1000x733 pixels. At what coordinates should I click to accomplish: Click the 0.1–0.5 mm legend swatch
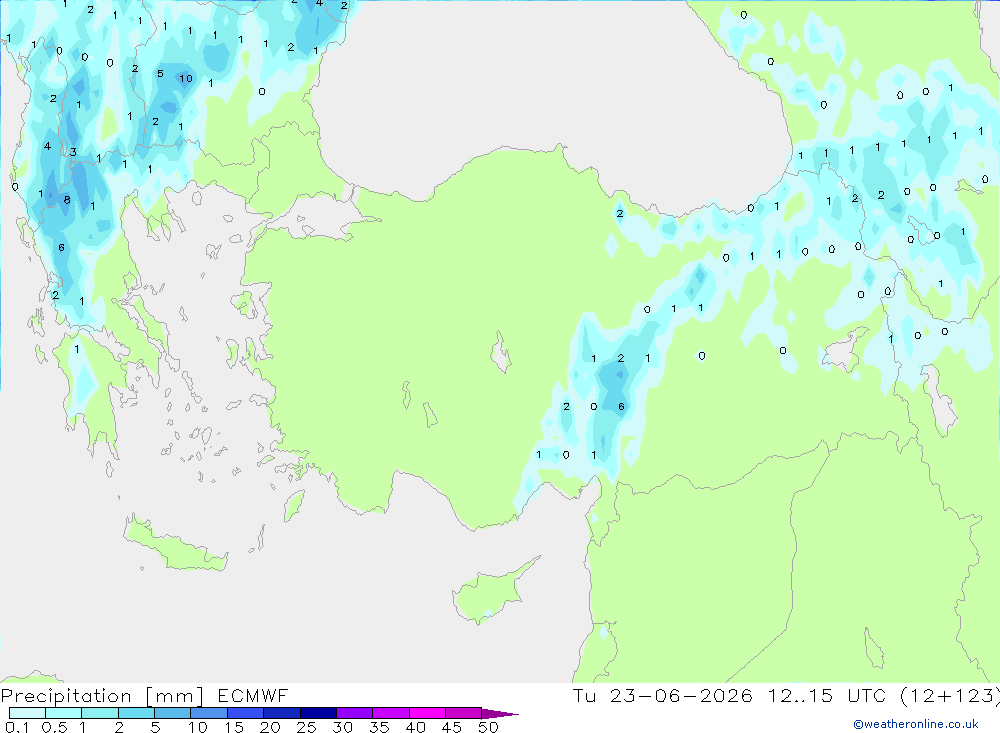27,713
